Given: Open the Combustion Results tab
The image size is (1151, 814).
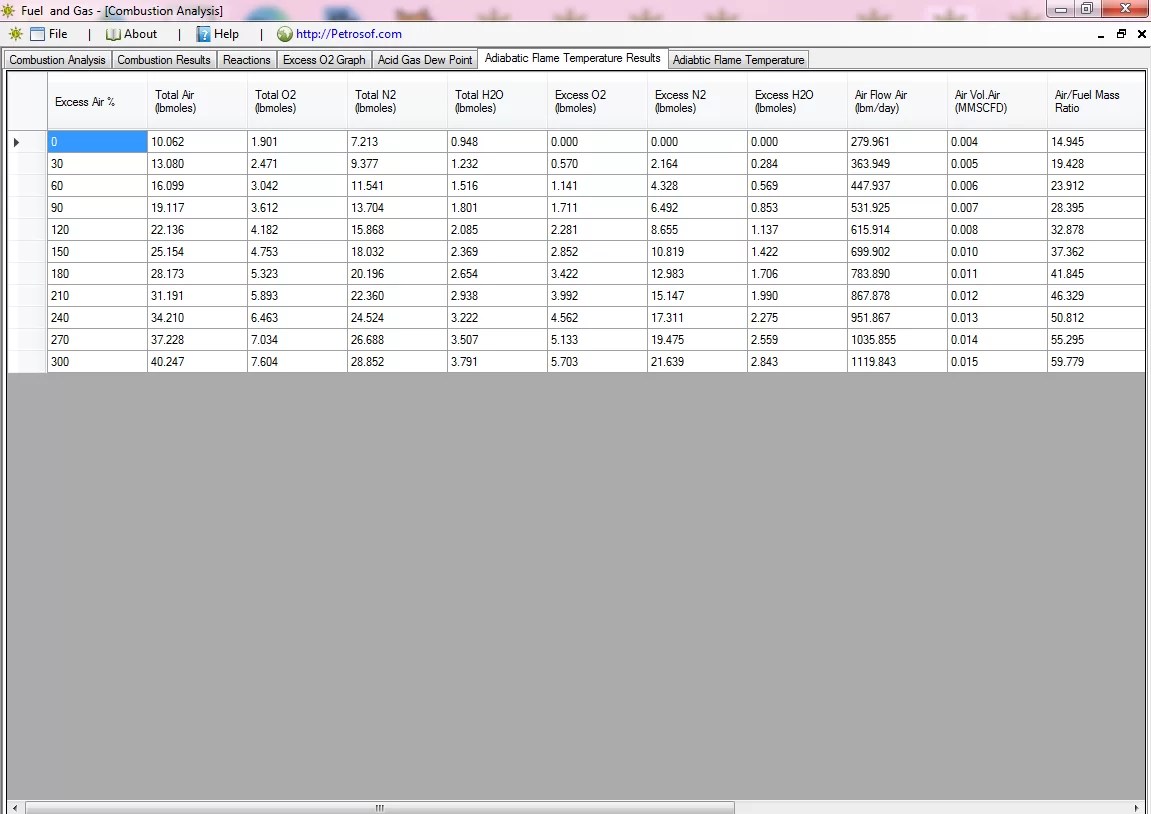Looking at the screenshot, I should 163,59.
